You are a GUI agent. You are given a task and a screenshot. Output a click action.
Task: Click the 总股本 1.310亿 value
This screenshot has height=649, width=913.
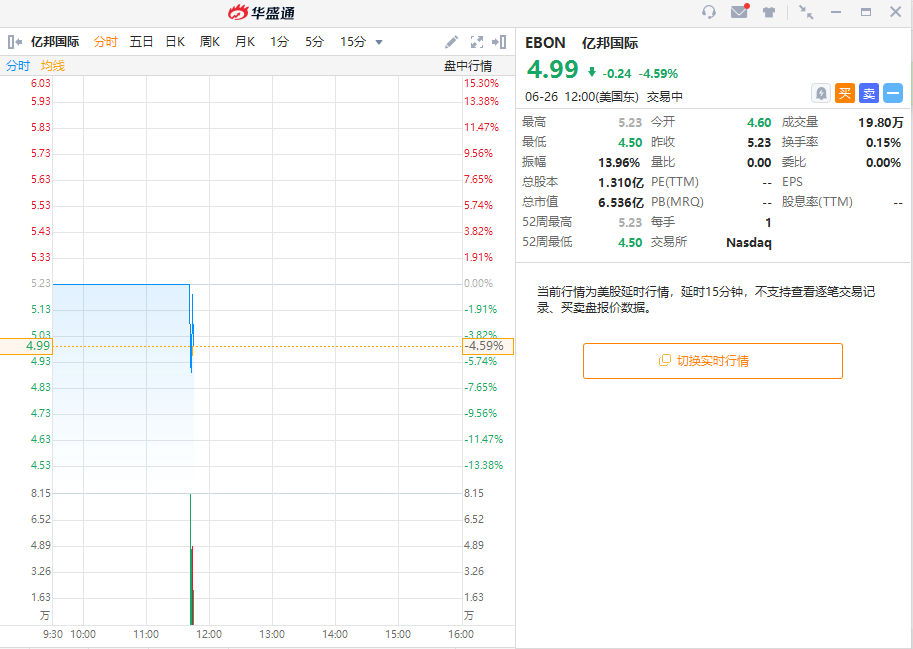point(621,183)
